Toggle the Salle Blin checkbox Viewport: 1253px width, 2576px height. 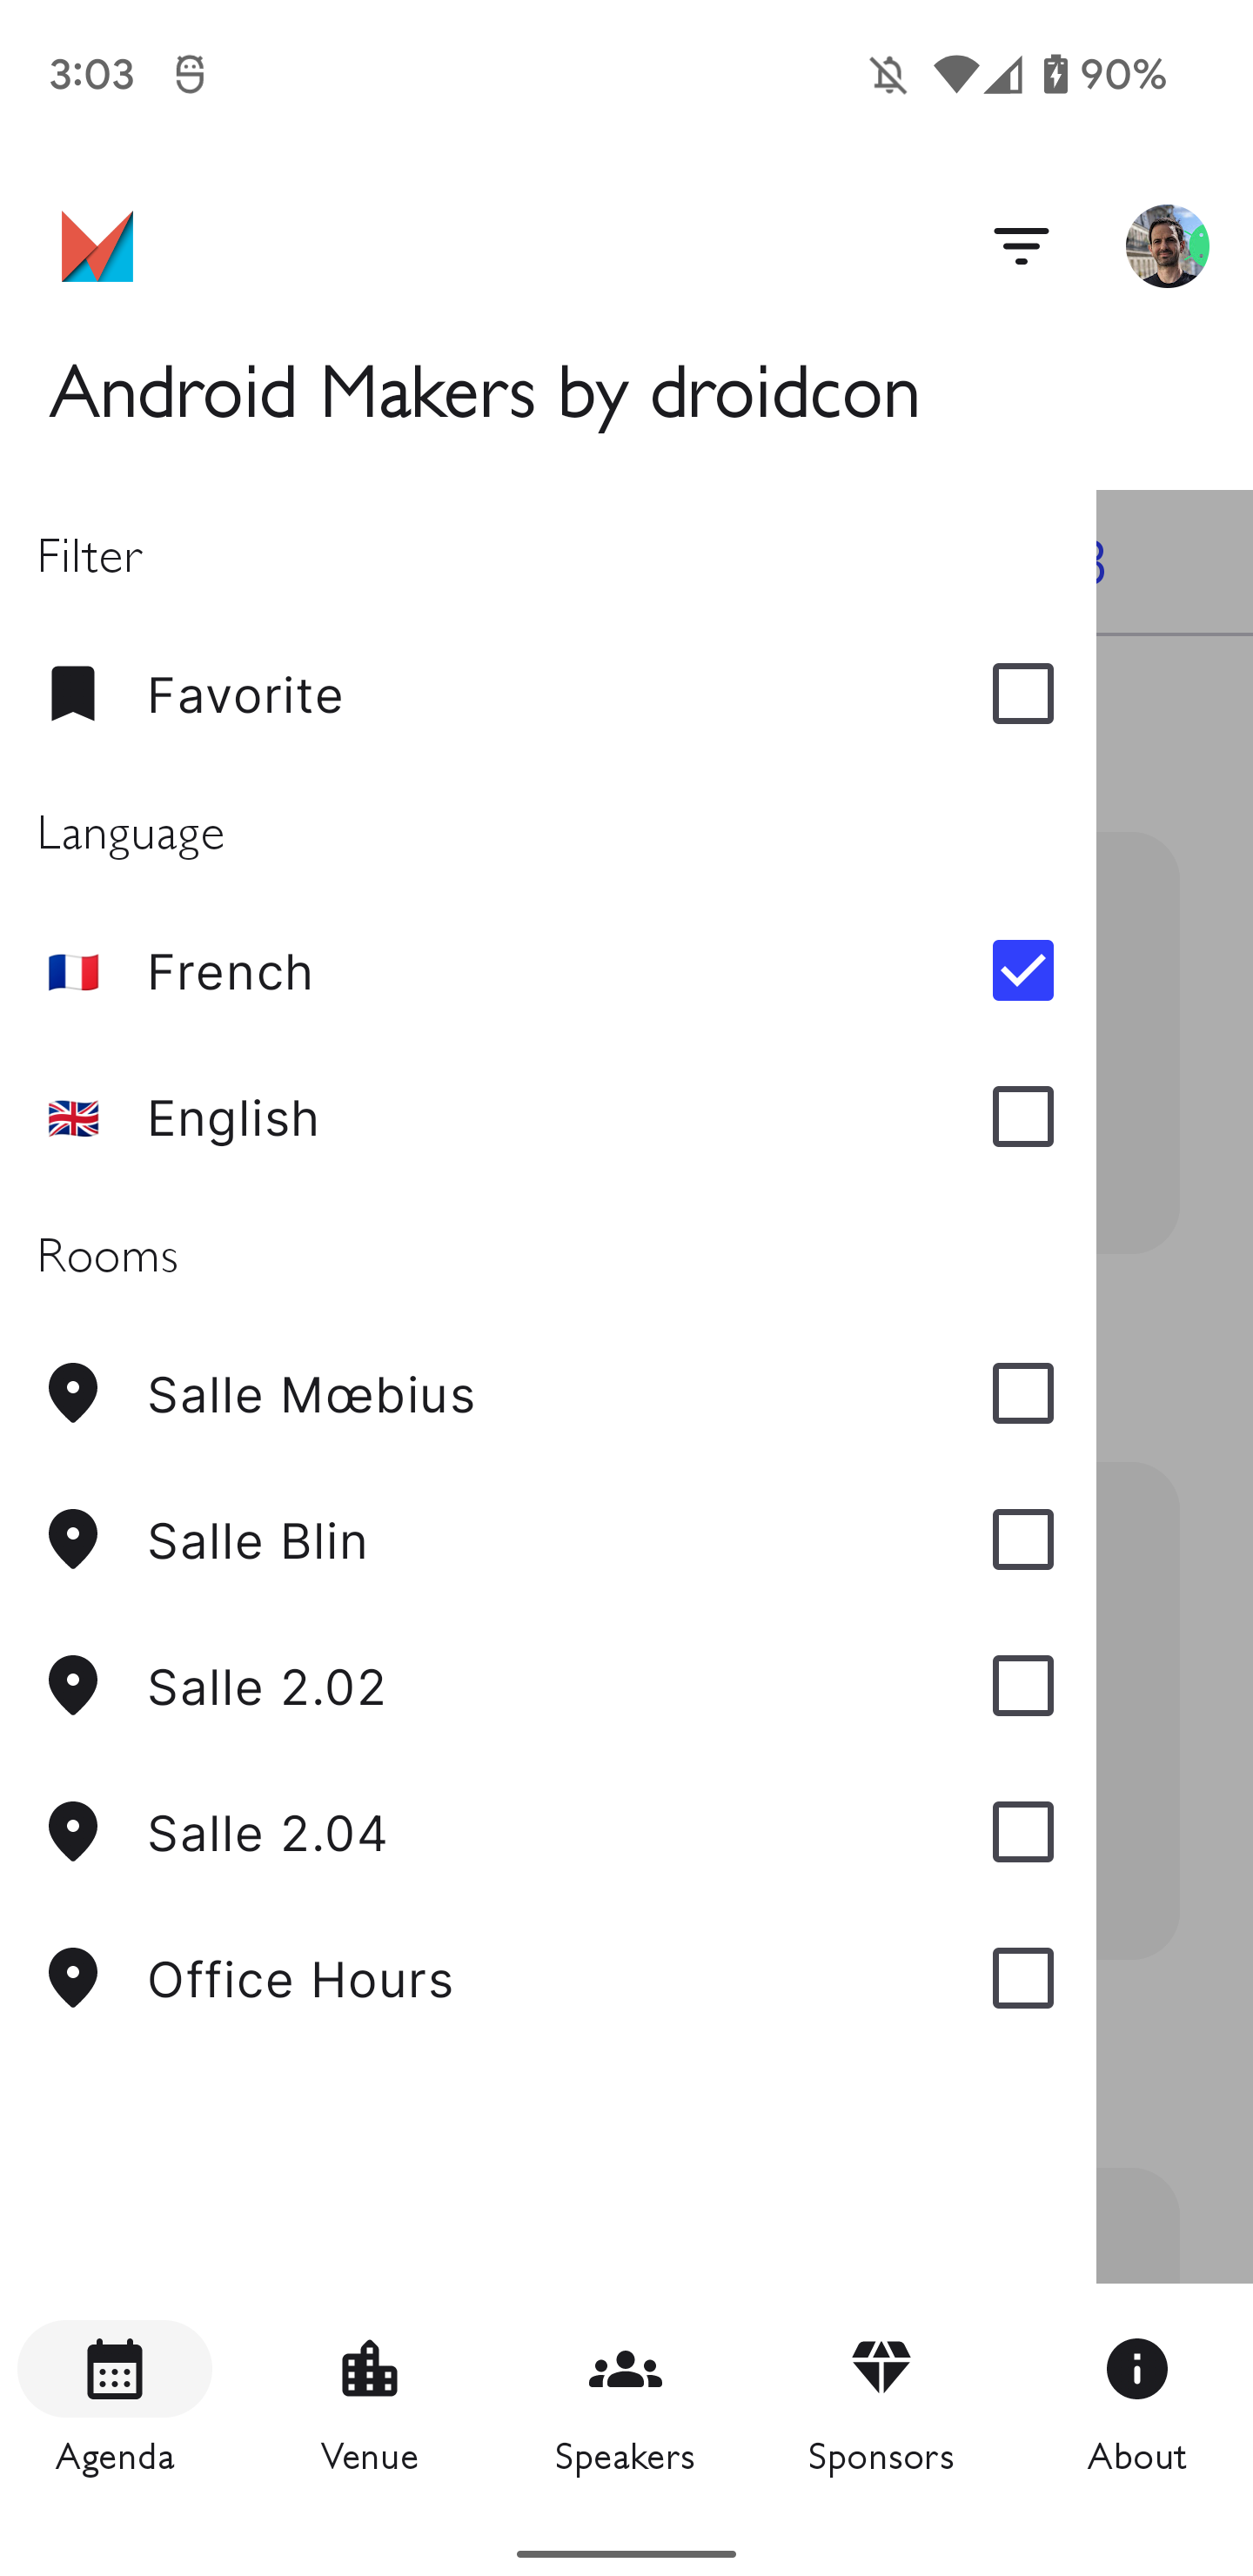pyautogui.click(x=1023, y=1539)
